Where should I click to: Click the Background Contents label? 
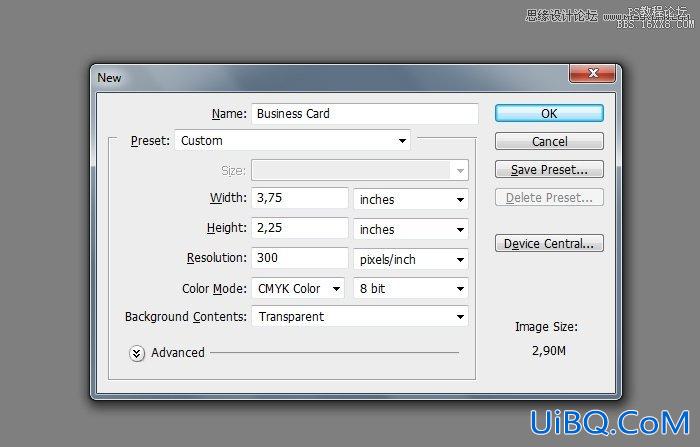186,317
